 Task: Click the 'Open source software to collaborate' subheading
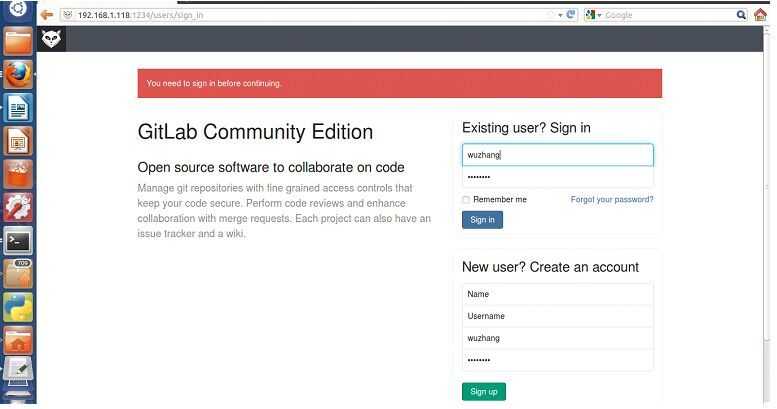(x=271, y=168)
